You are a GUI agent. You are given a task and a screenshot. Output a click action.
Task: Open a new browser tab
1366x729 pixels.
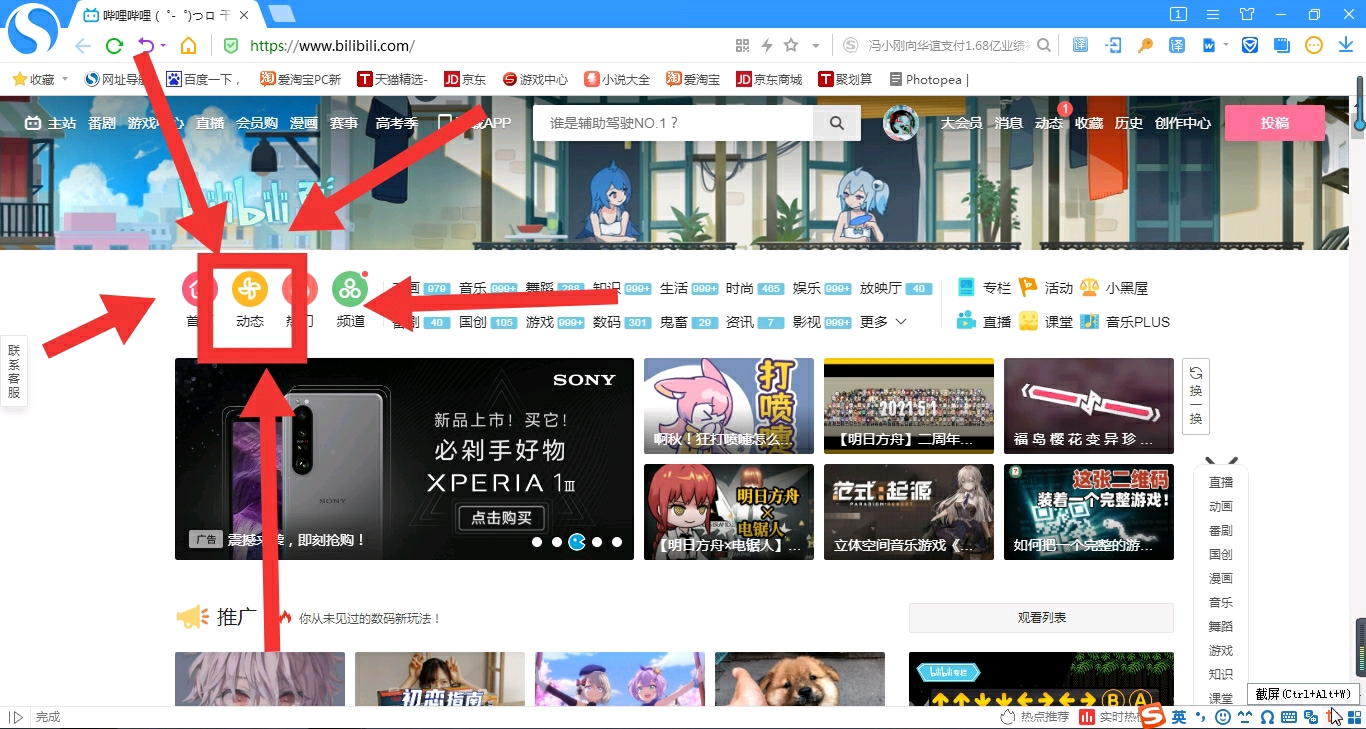click(x=282, y=14)
